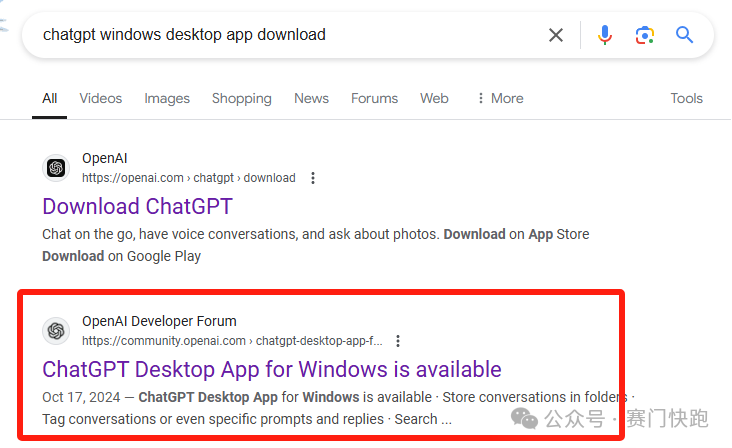Image resolution: width=732 pixels, height=448 pixels.
Task: Open the Download ChatGPT result link
Action: click(x=137, y=207)
